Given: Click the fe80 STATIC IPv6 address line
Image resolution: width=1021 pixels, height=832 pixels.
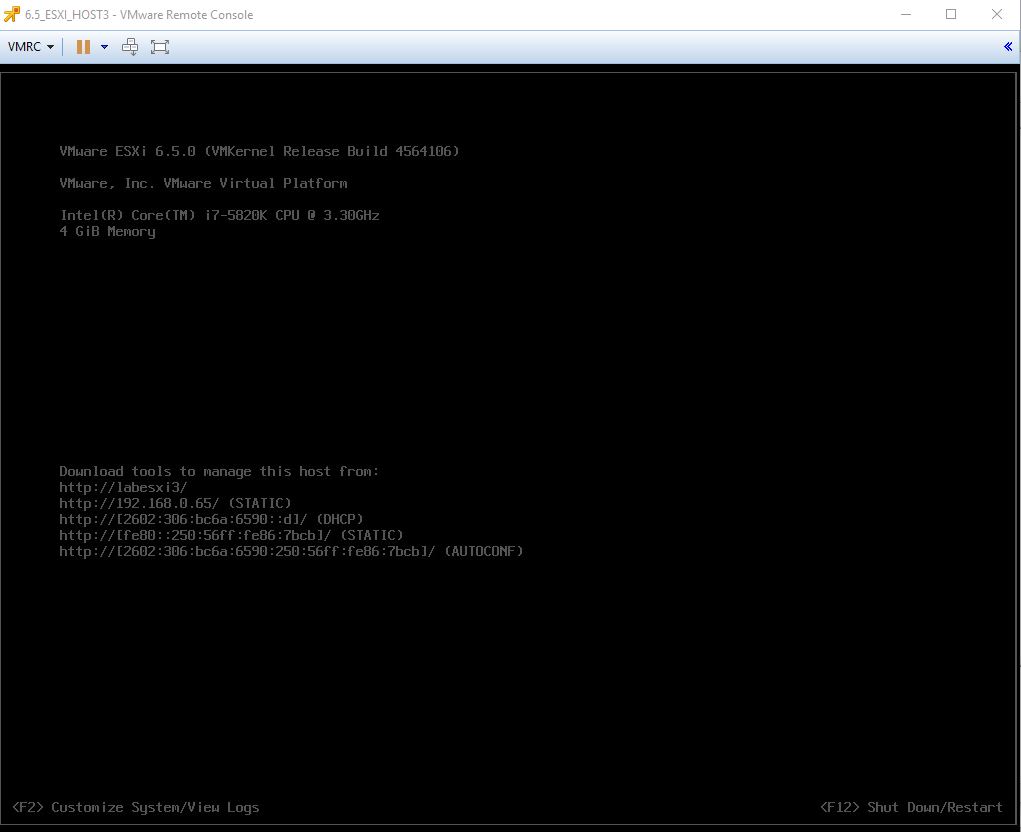Looking at the screenshot, I should (x=231, y=535).
